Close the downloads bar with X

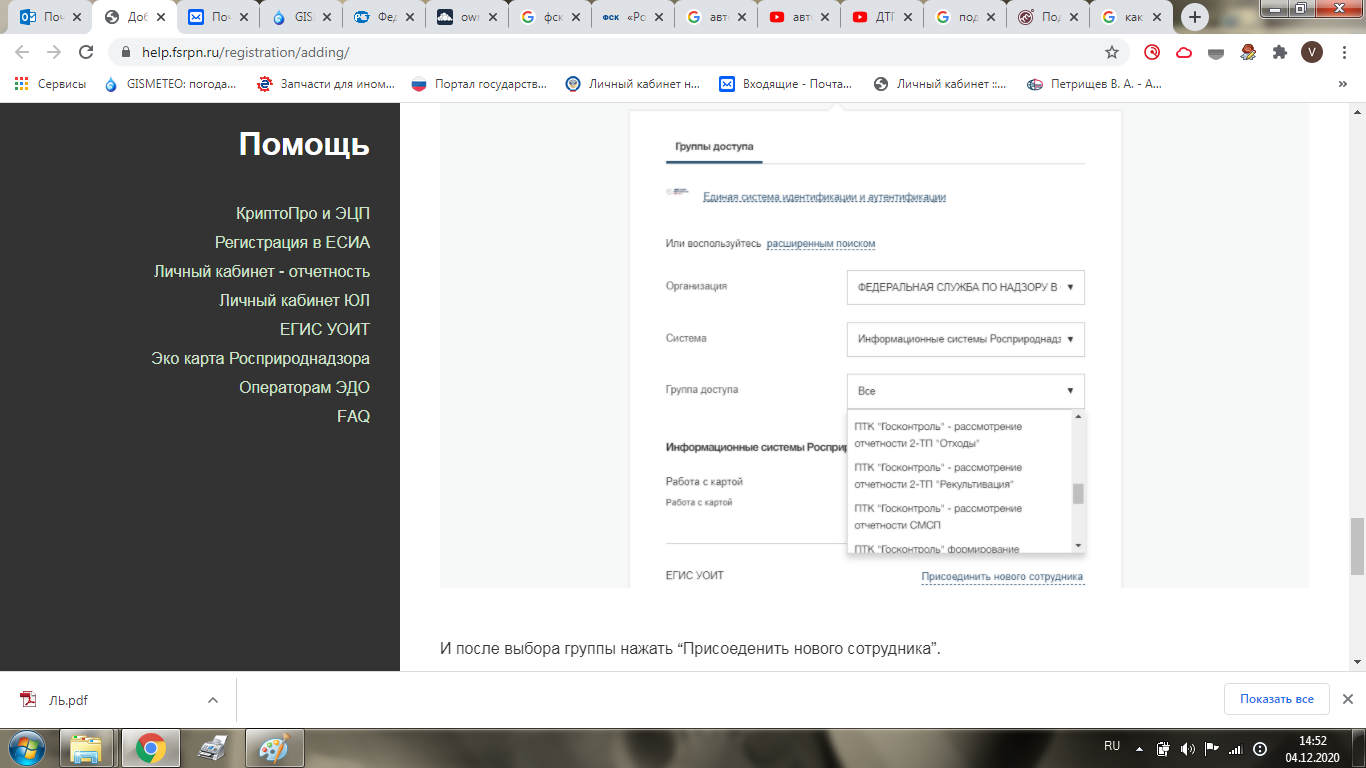click(x=1347, y=699)
